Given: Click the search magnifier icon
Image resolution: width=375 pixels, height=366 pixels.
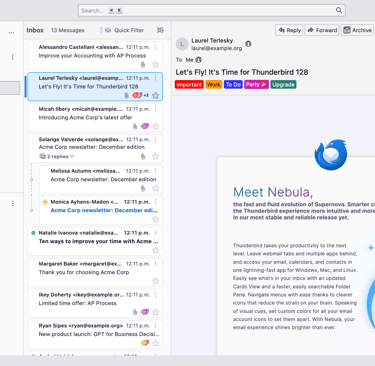Looking at the screenshot, I should (339, 10).
